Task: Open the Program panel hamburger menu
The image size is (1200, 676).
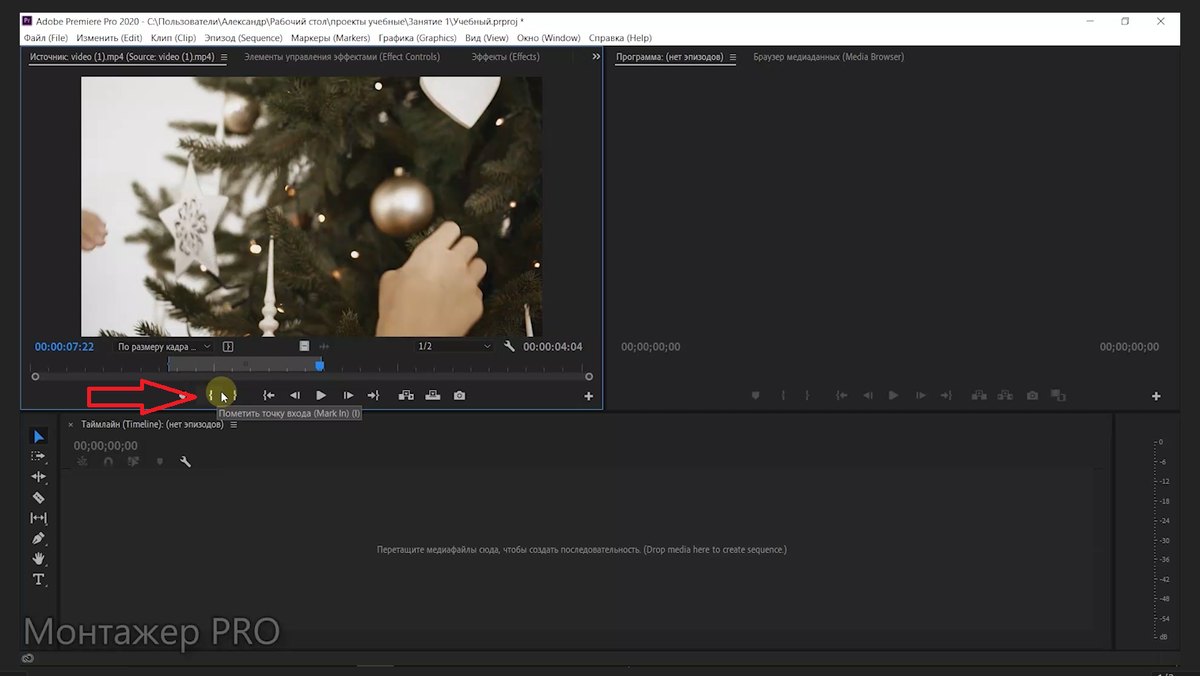Action: (x=733, y=57)
